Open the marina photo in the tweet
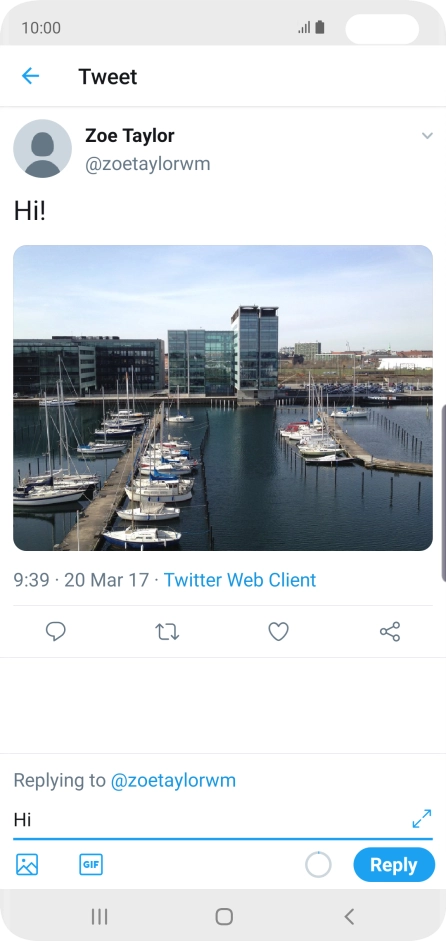The height and width of the screenshot is (941, 446). tap(223, 398)
